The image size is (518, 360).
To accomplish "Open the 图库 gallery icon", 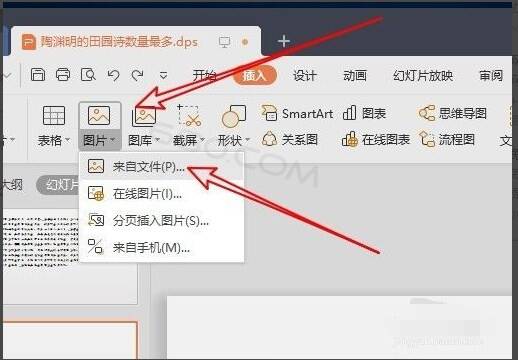I will 144,116.
